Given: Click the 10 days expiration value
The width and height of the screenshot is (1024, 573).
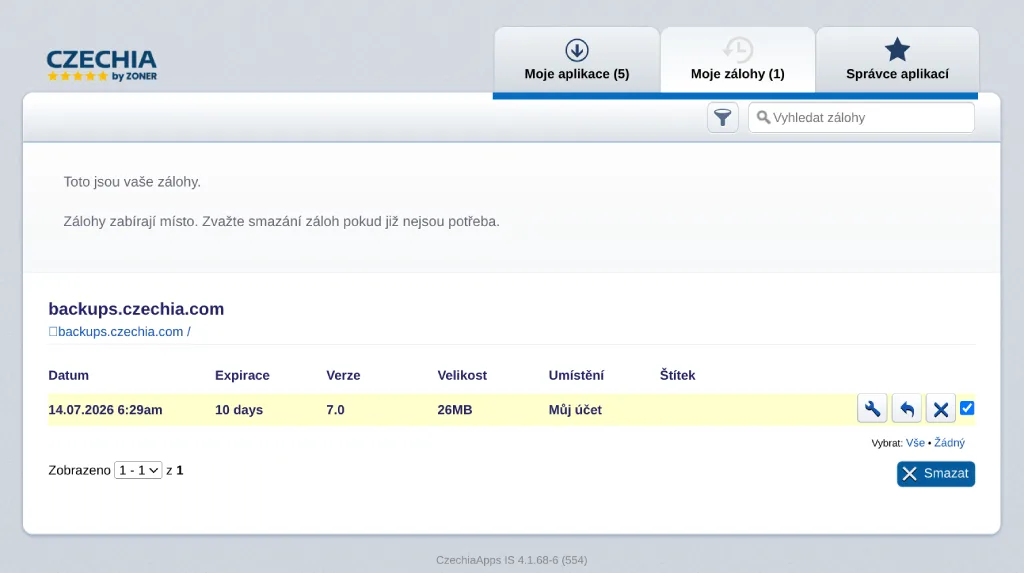Looking at the screenshot, I should (239, 410).
